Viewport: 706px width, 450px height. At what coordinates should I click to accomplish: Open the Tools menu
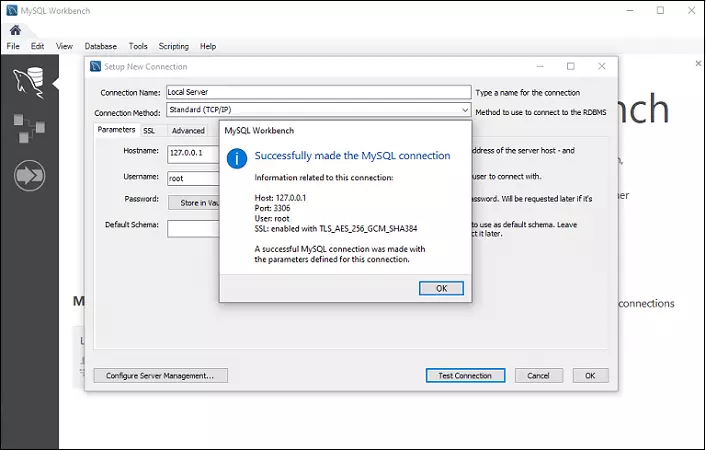click(x=138, y=46)
